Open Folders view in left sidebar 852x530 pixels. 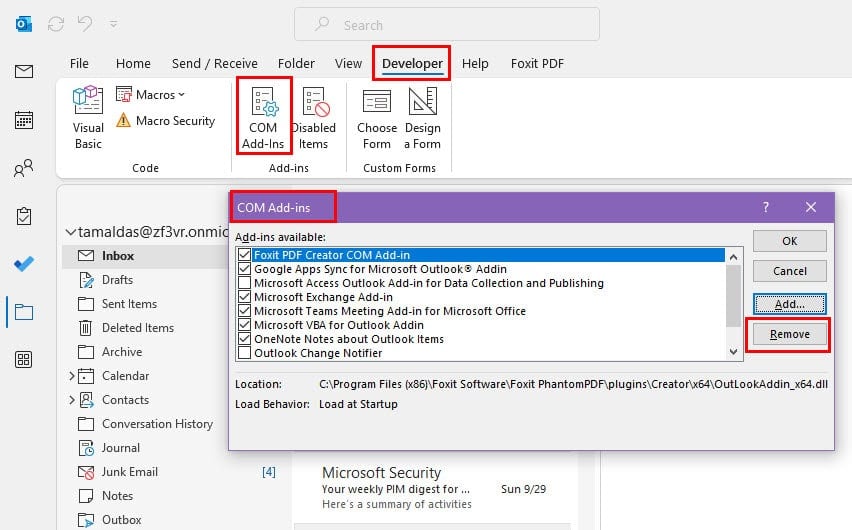click(x=23, y=312)
